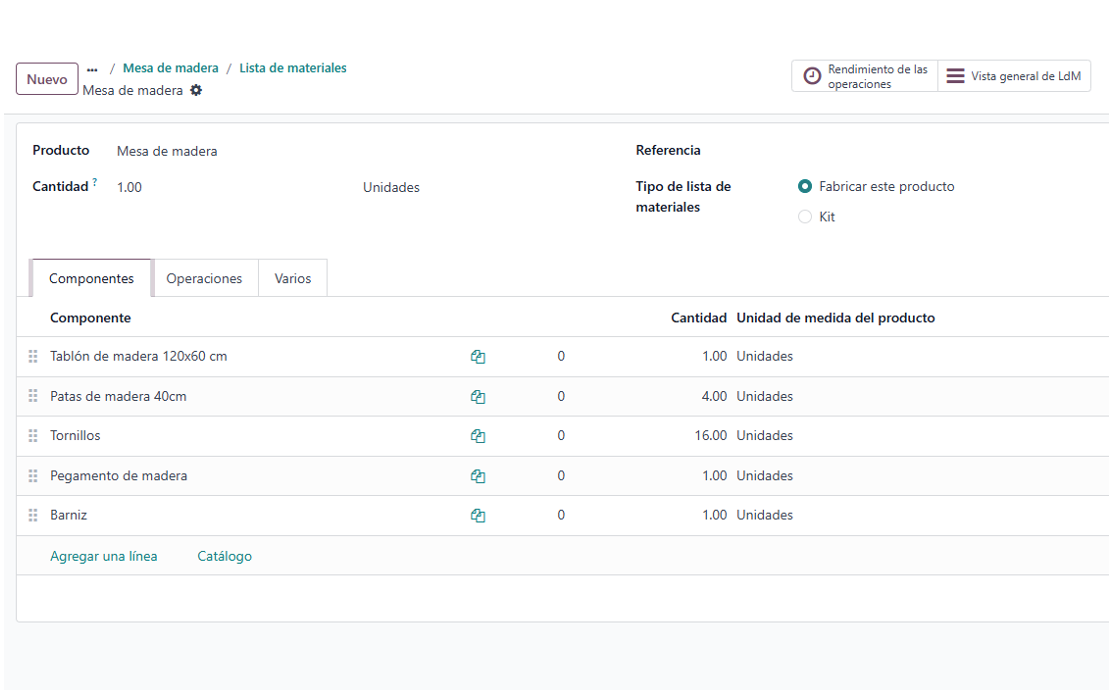Click the drag handle of Barniz row
The height and width of the screenshot is (690, 1110).
click(33, 515)
